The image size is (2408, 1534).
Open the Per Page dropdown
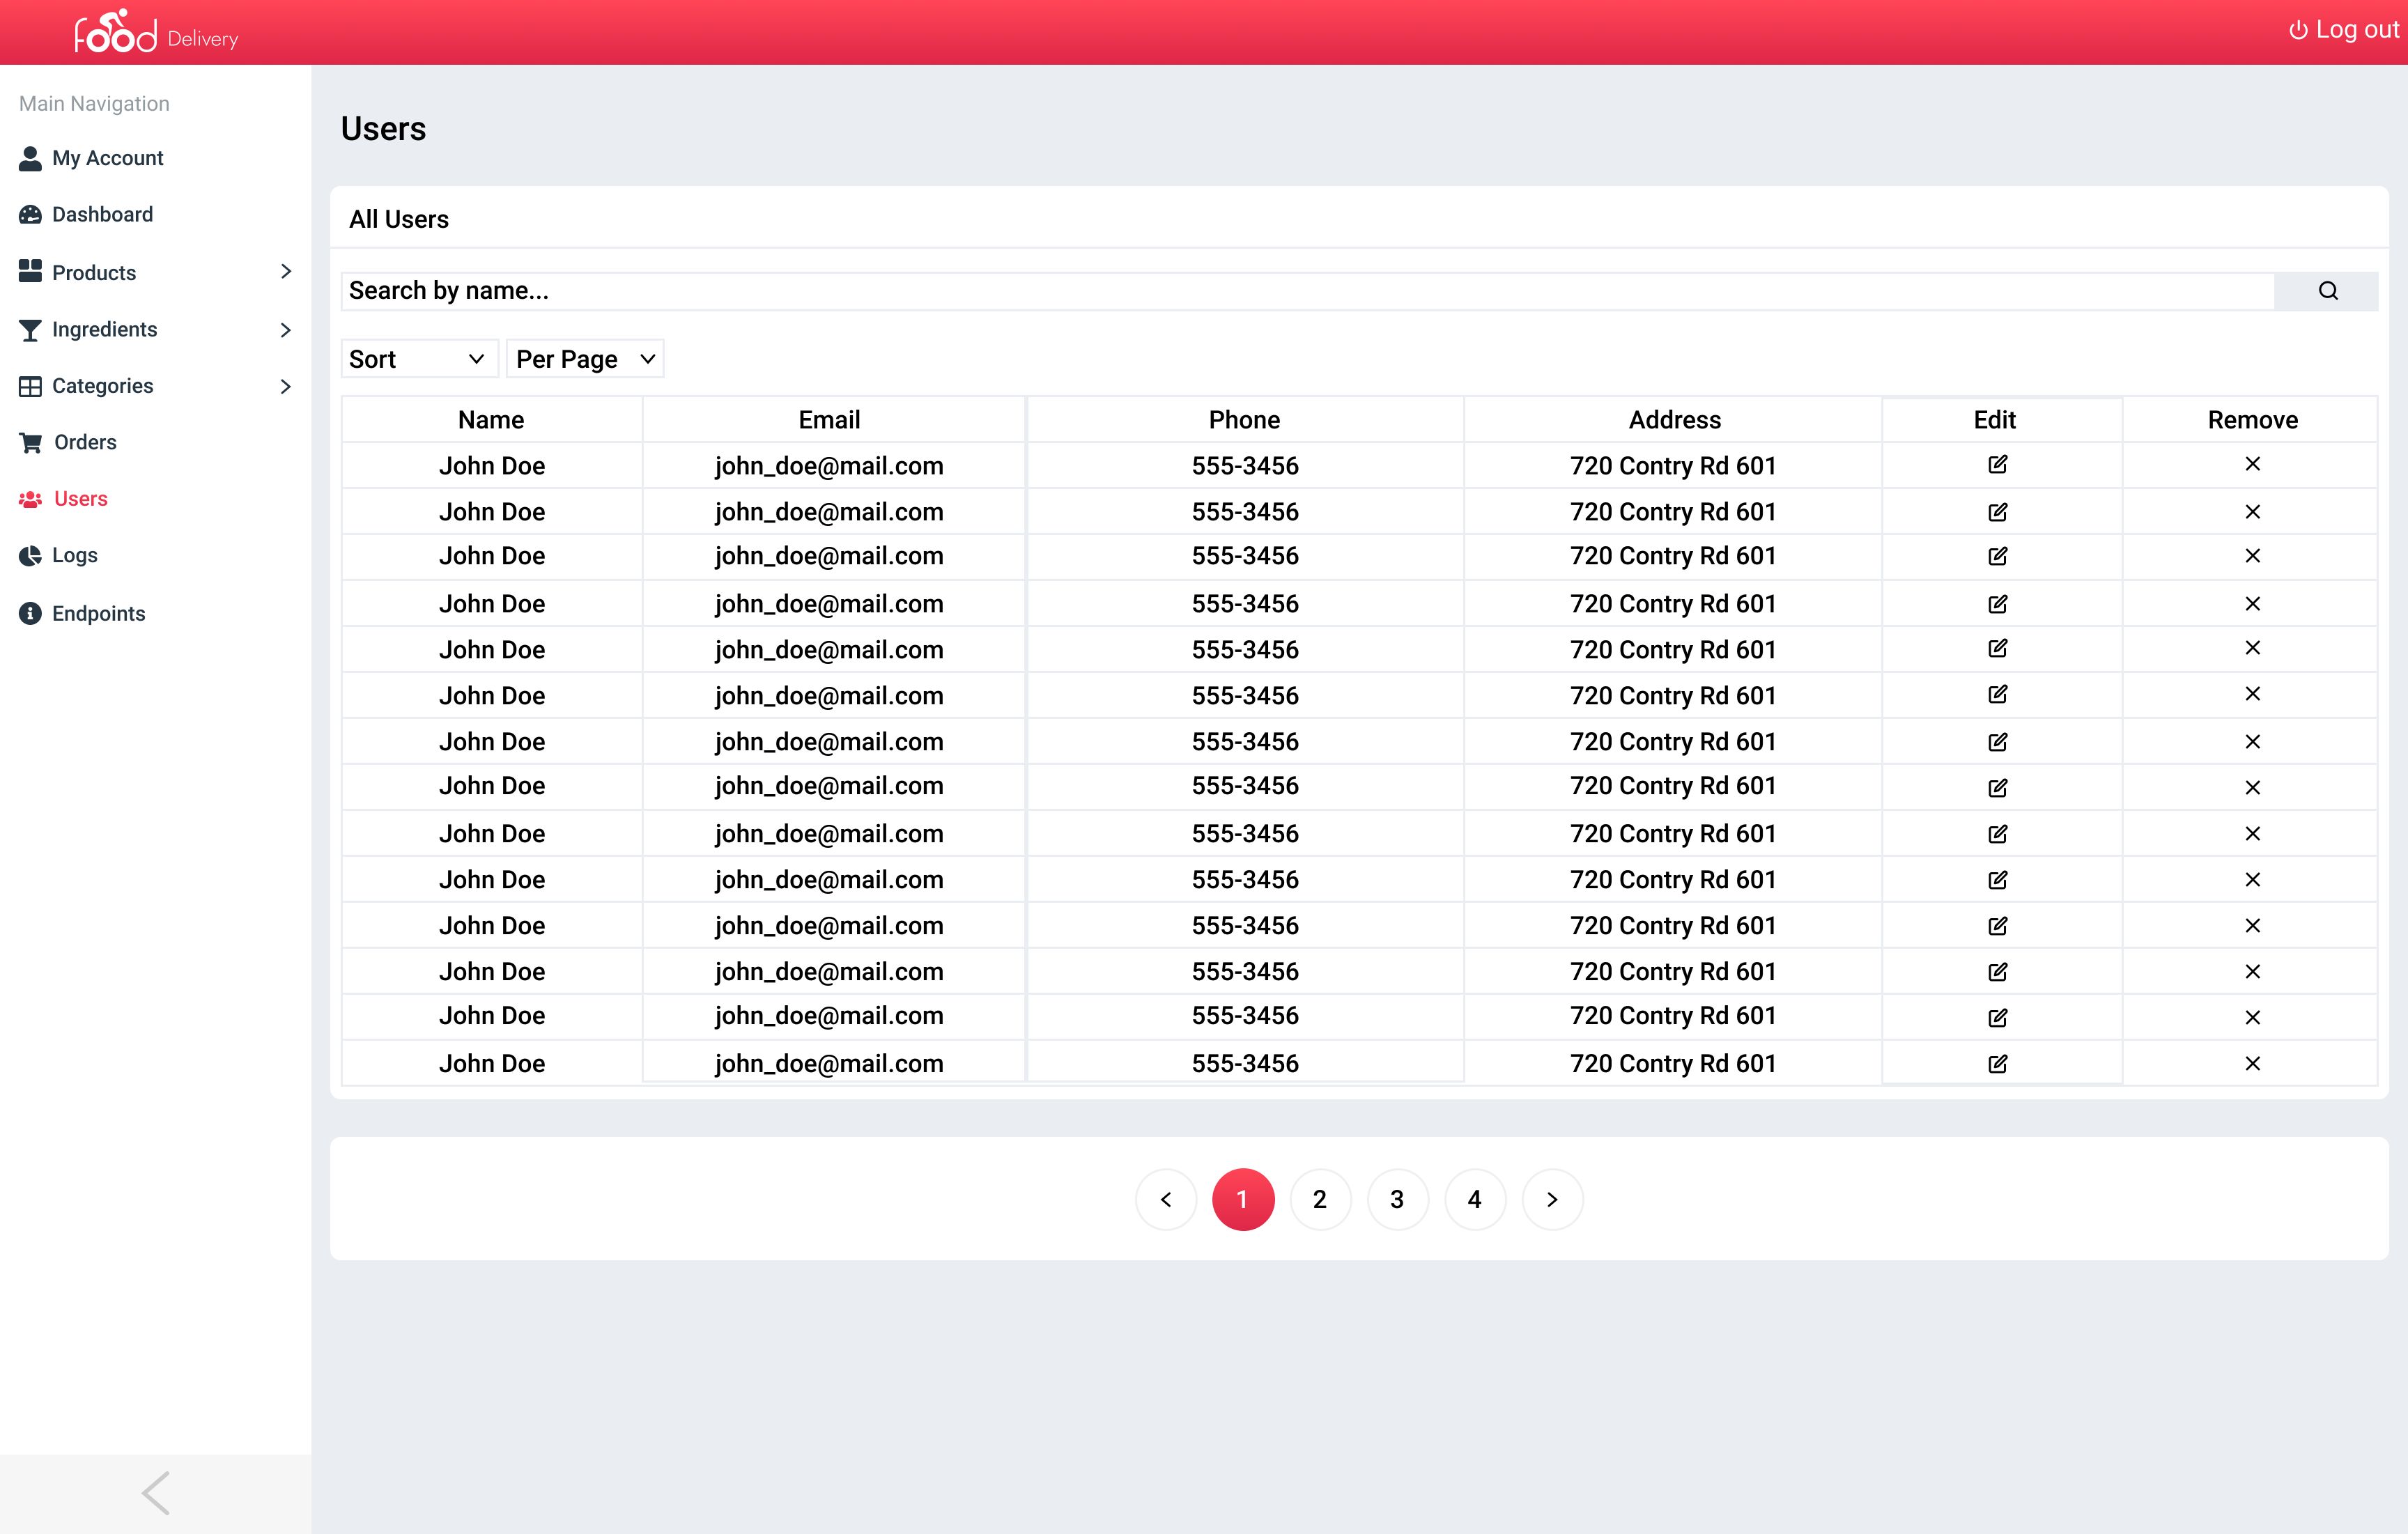[x=585, y=359]
